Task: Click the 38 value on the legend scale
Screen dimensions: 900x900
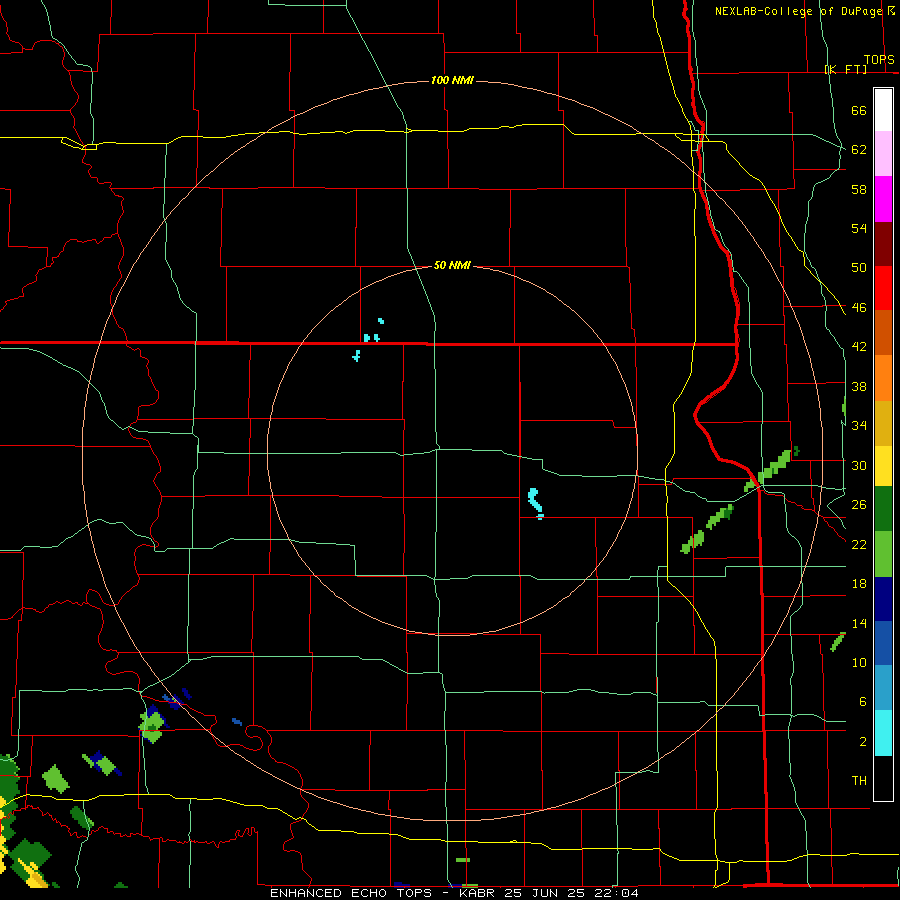Action: pos(859,386)
